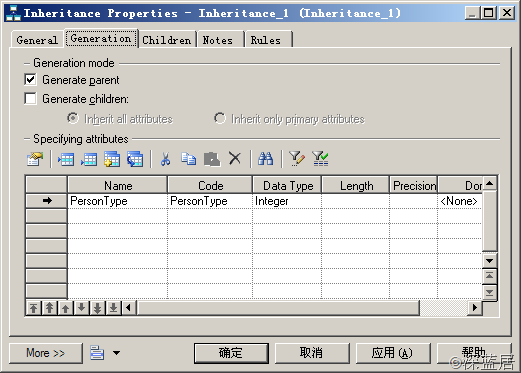Click the grid's horizontal scrollbar thumb

click(x=278, y=308)
